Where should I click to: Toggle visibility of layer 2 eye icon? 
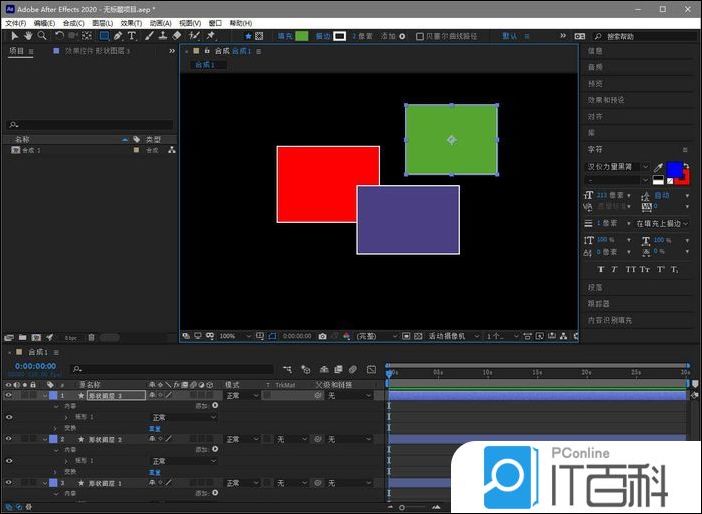click(x=9, y=439)
